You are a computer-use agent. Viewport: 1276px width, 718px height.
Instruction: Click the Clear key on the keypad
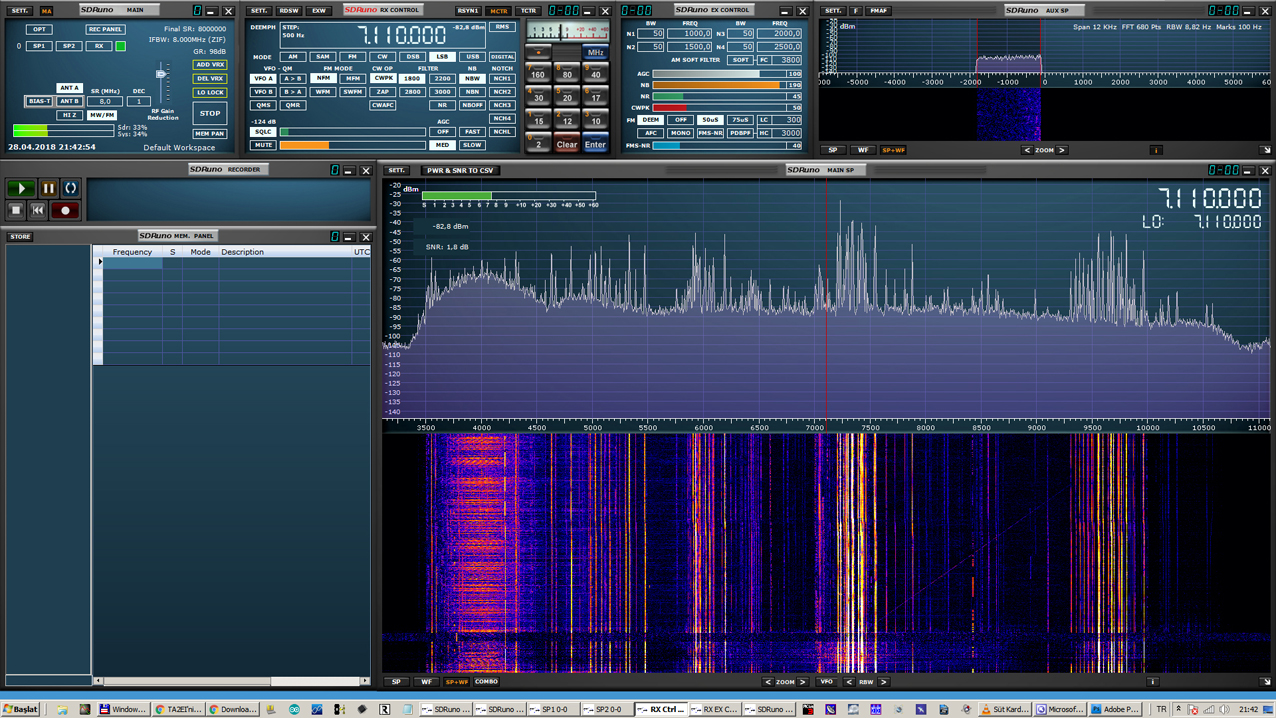tap(567, 144)
